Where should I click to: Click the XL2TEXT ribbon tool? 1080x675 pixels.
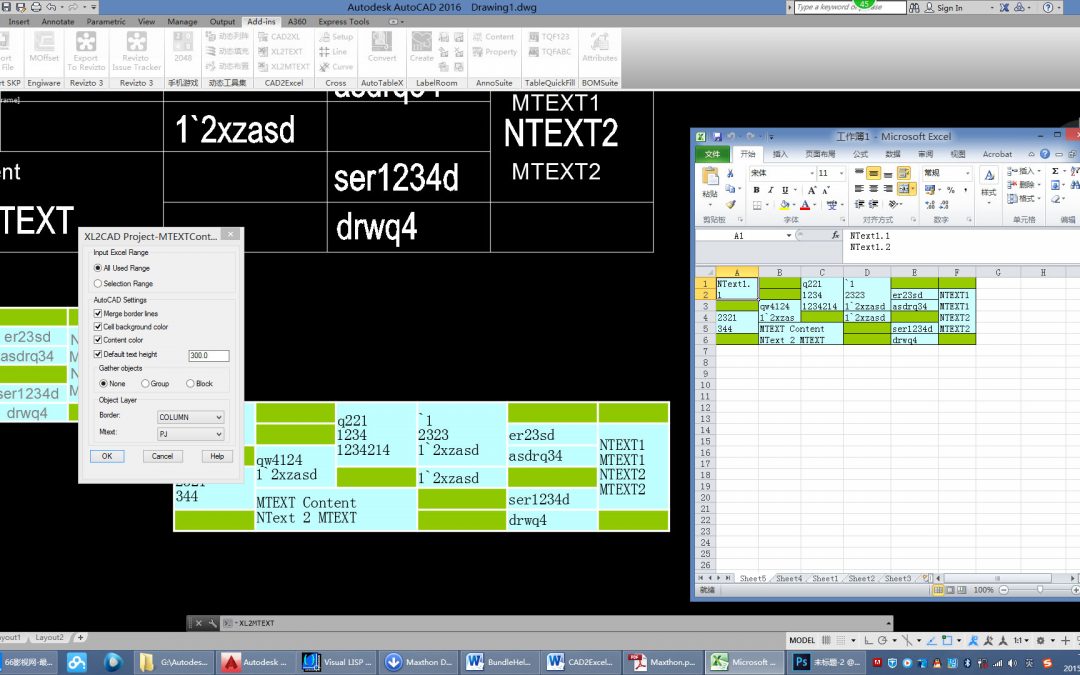[x=280, y=52]
